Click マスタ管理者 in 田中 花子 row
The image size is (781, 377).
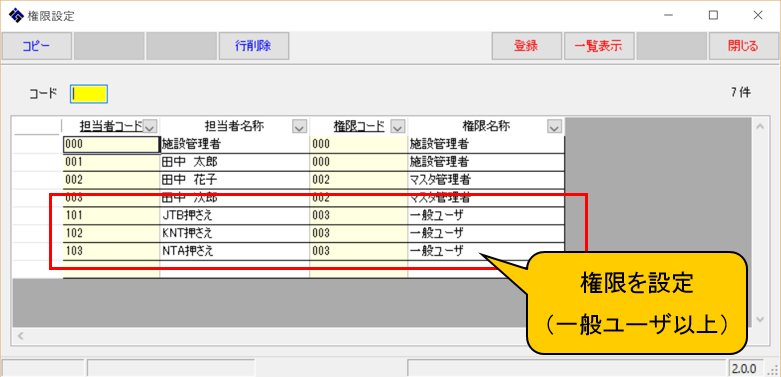(486, 180)
